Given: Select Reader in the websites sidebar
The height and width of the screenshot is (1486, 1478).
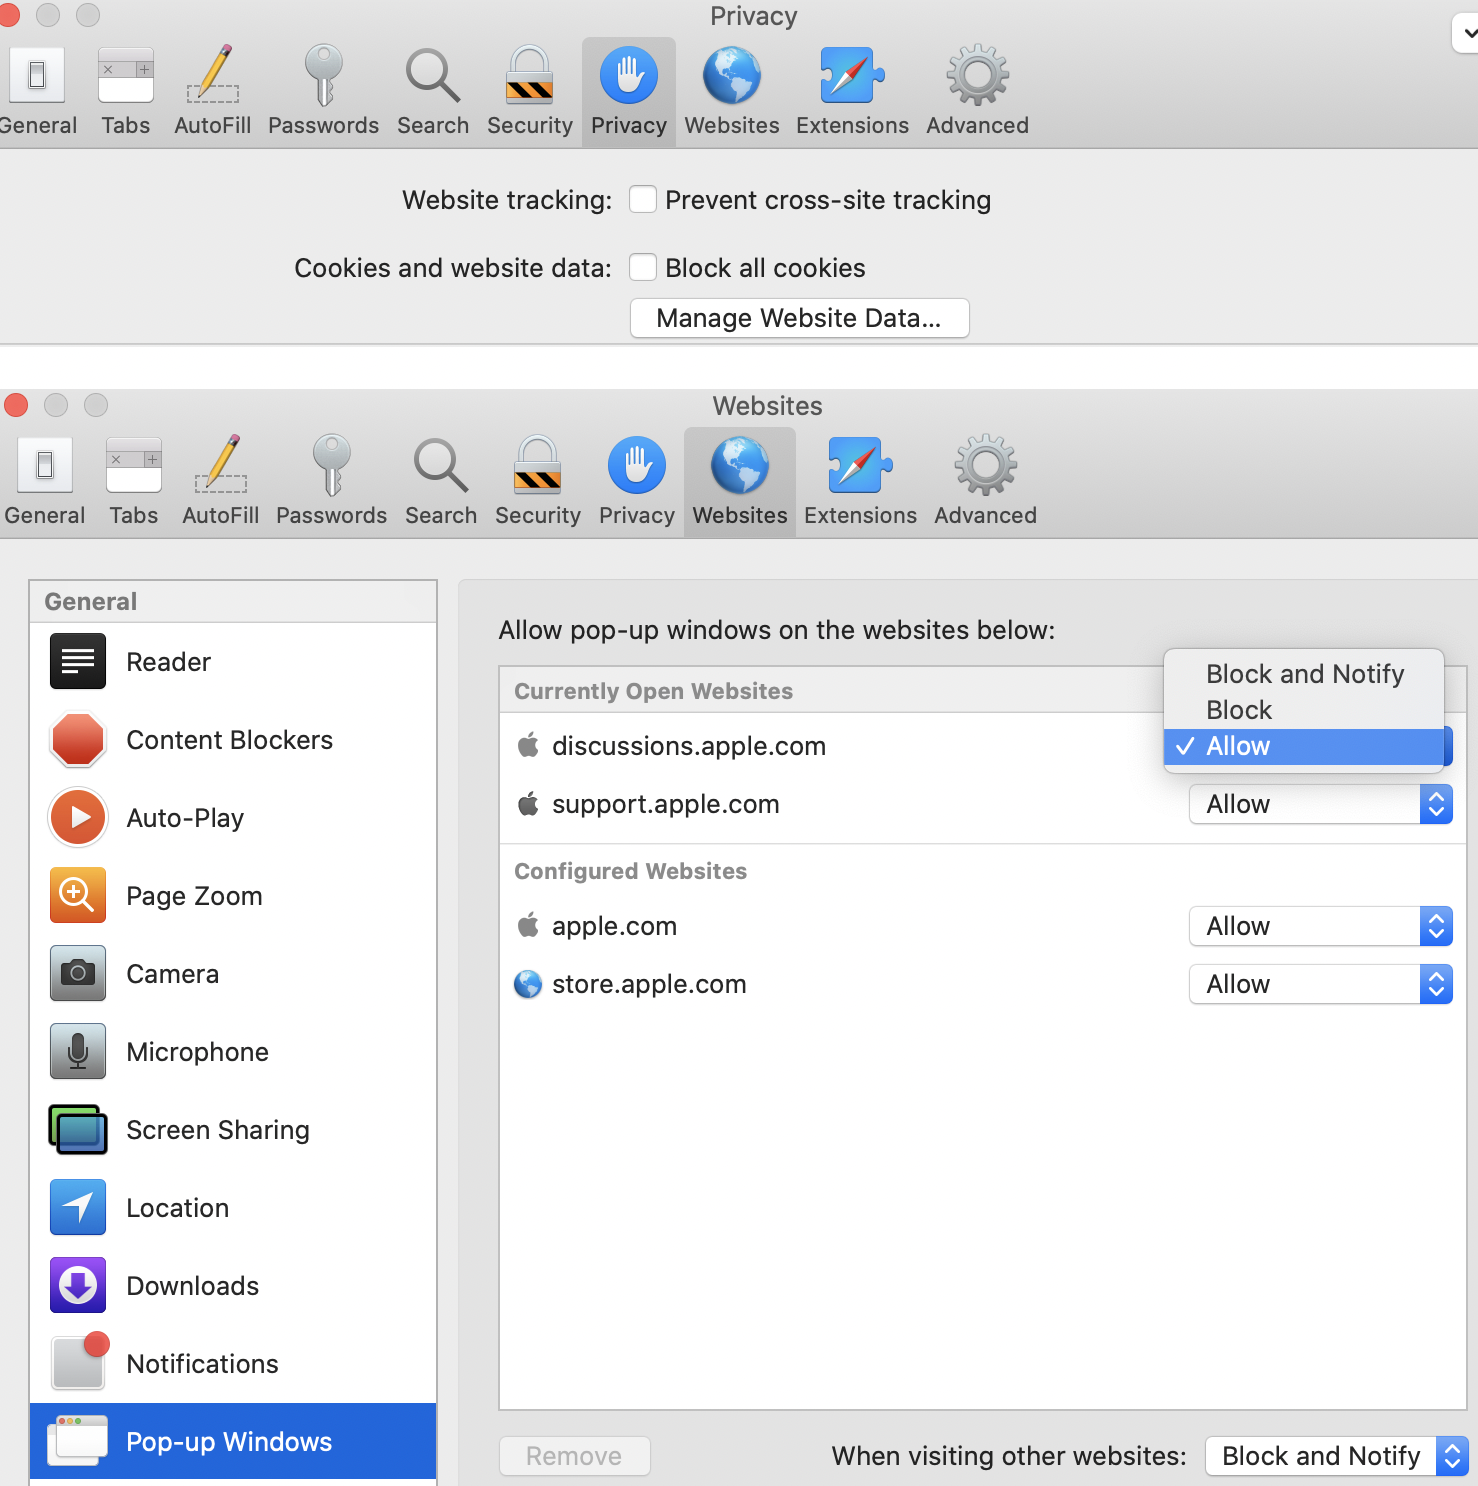Looking at the screenshot, I should (x=233, y=662).
